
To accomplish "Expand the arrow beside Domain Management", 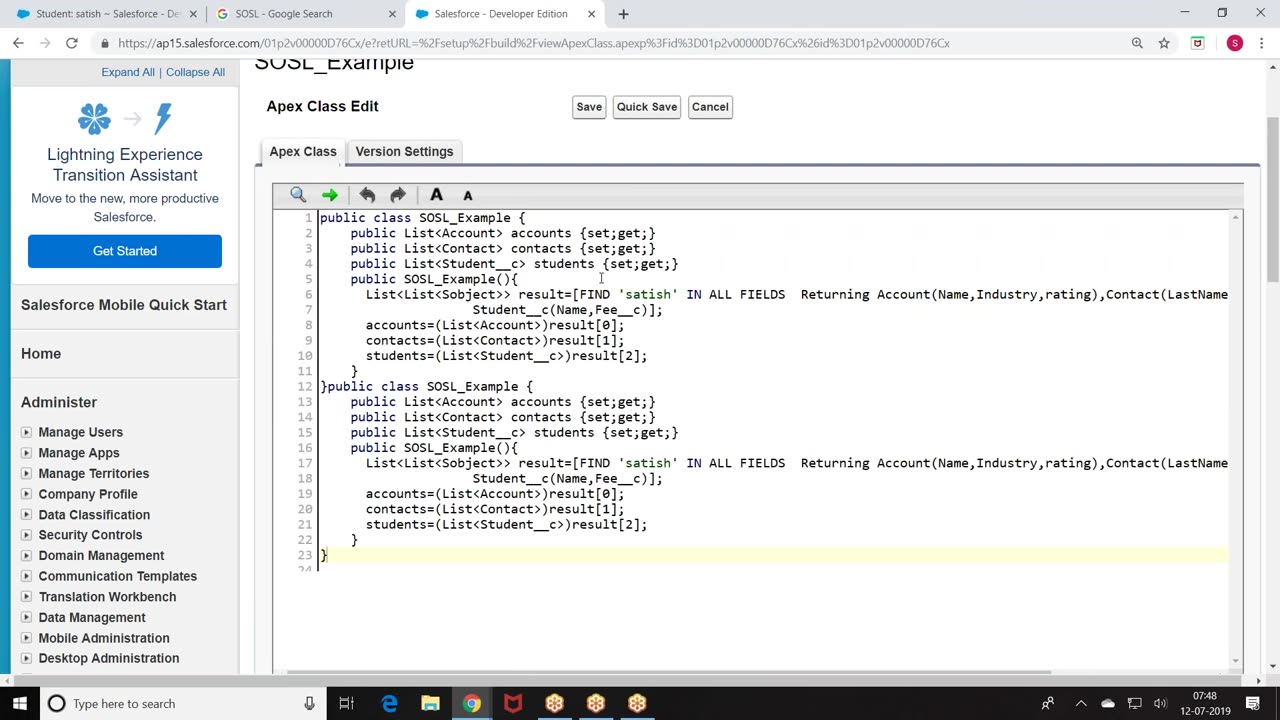I will coord(26,556).
